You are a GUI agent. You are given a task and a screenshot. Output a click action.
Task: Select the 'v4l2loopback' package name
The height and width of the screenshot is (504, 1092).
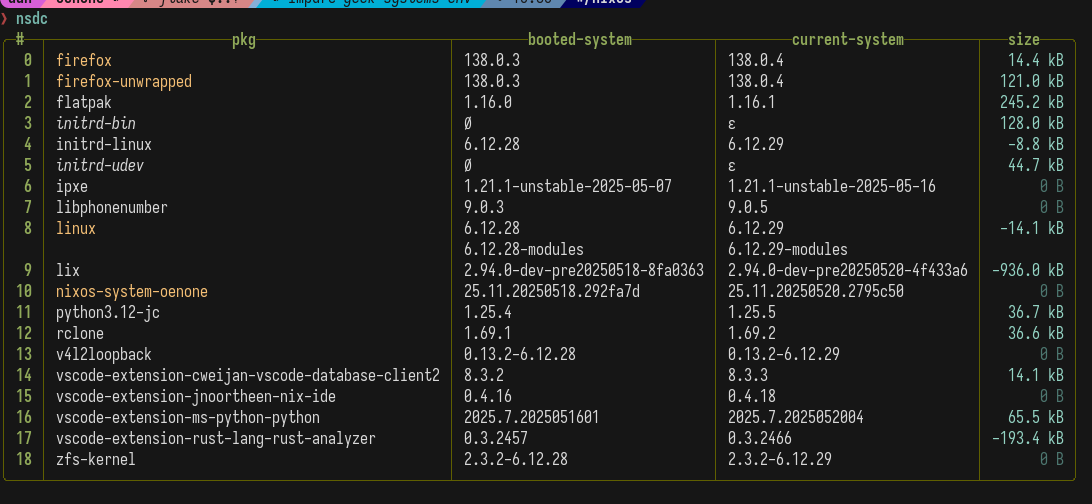click(104, 354)
